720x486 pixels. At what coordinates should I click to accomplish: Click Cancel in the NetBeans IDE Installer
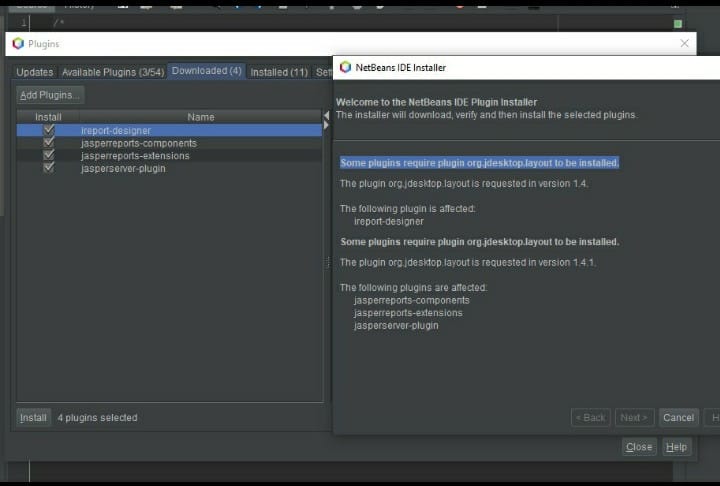click(x=678, y=418)
